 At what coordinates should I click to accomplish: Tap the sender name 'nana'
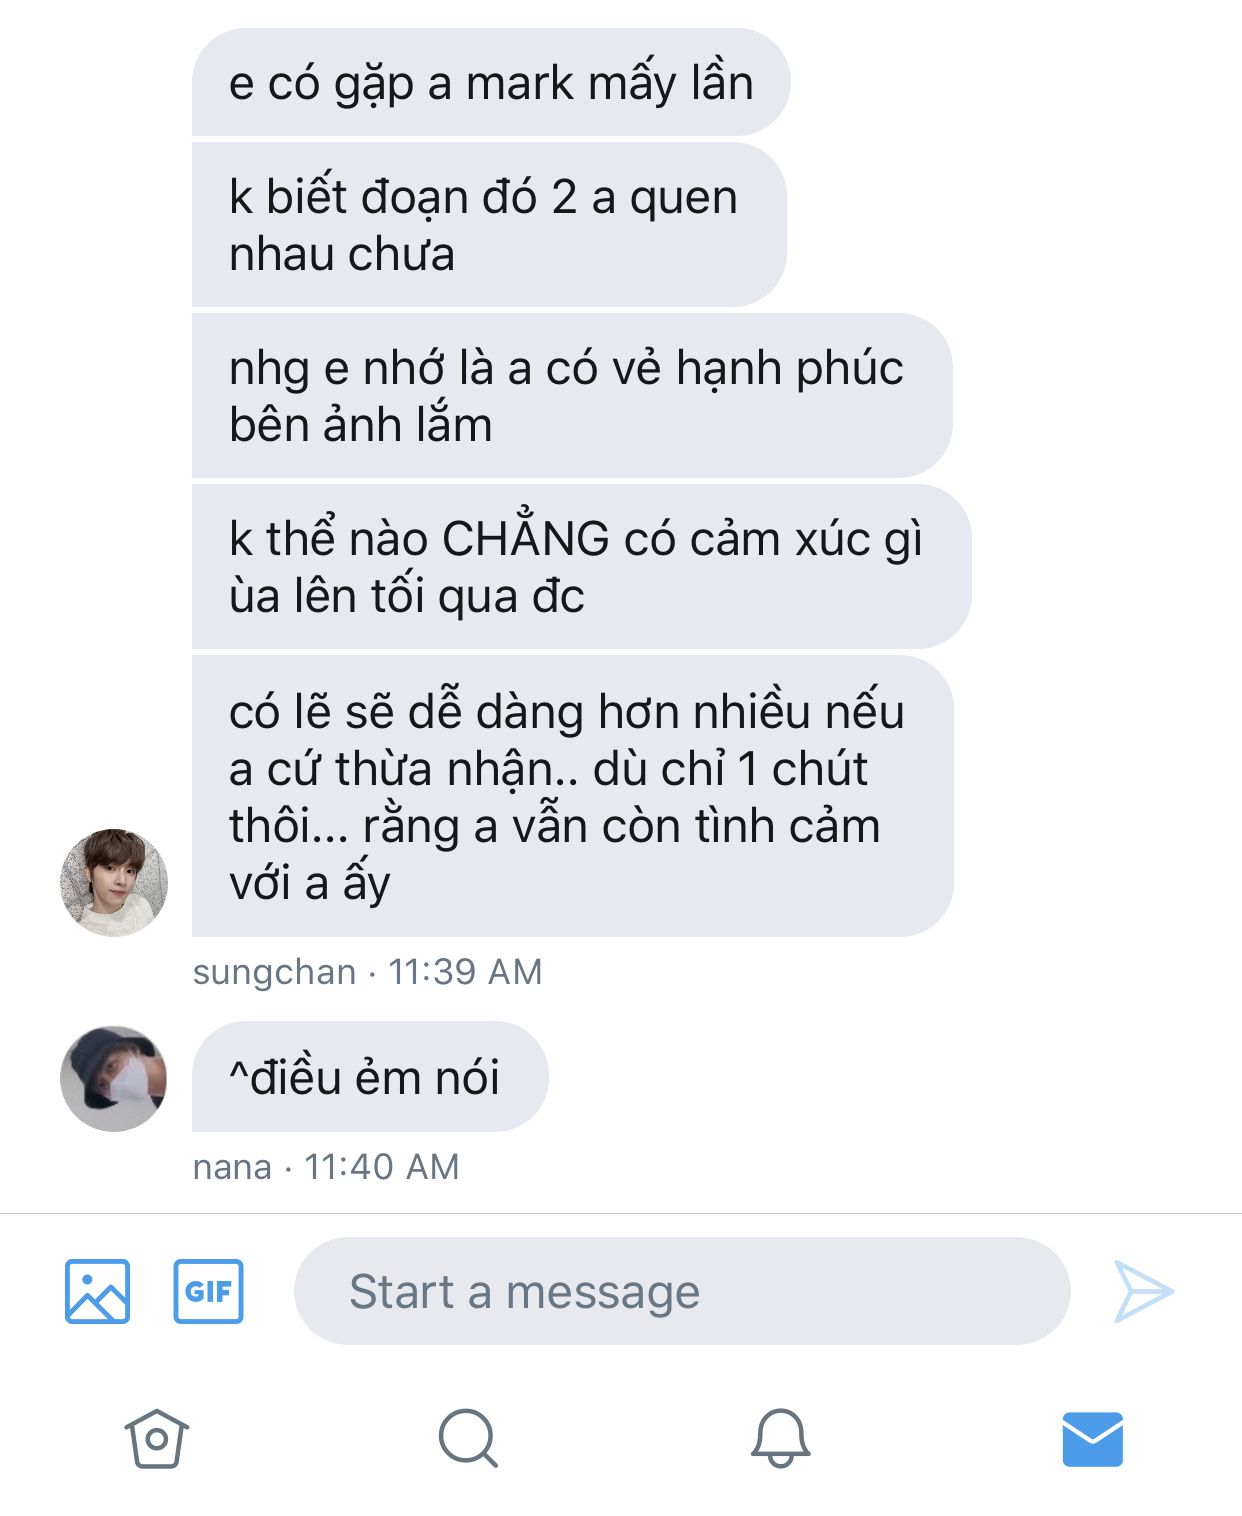point(232,1166)
